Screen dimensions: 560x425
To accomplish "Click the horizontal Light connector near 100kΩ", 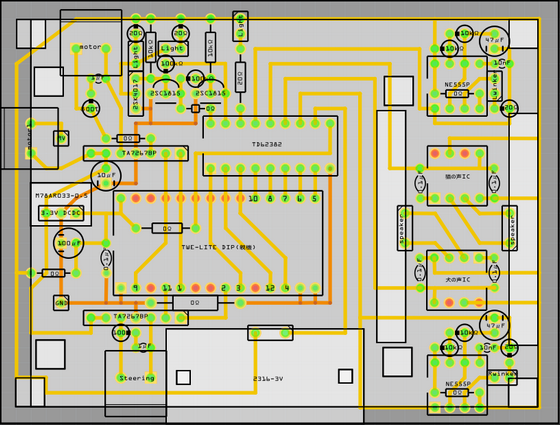I will [x=173, y=49].
